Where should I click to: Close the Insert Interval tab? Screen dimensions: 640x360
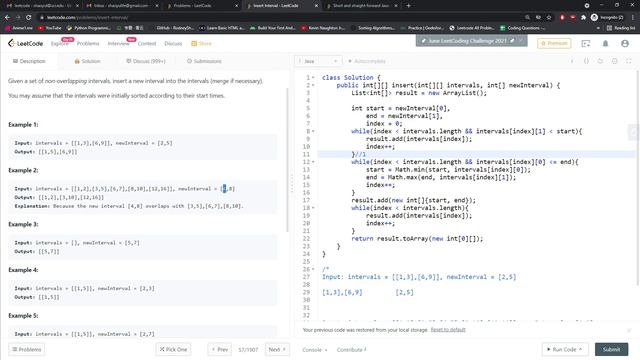pyautogui.click(x=316, y=6)
